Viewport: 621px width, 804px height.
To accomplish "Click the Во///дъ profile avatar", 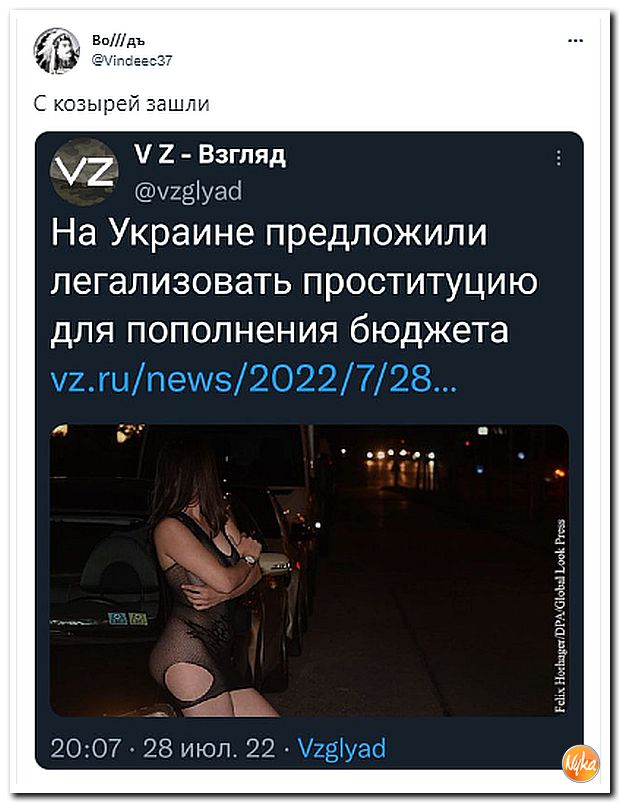I will click(x=56, y=50).
